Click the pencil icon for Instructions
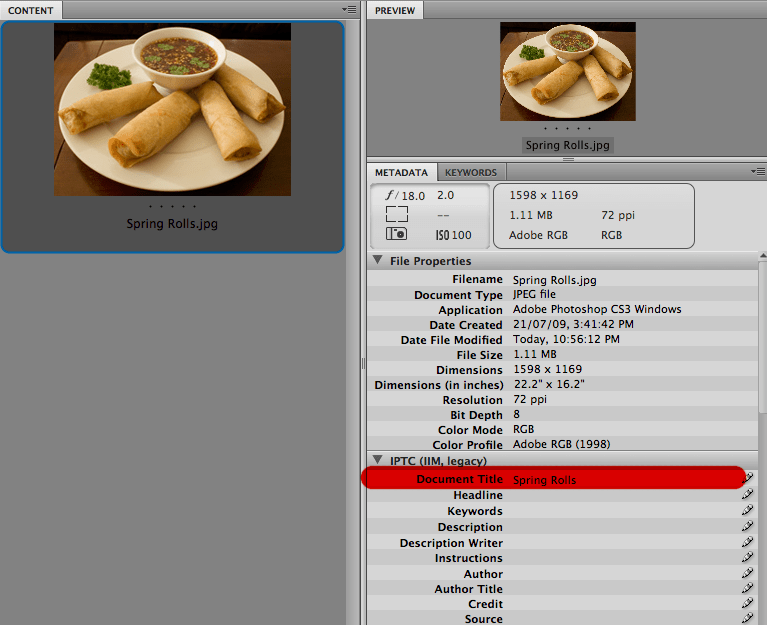 coord(747,557)
